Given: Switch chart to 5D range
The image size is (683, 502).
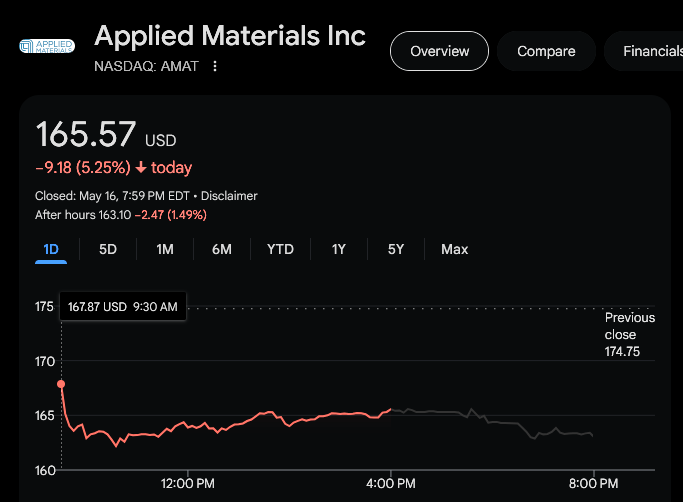Looking at the screenshot, I should [108, 249].
